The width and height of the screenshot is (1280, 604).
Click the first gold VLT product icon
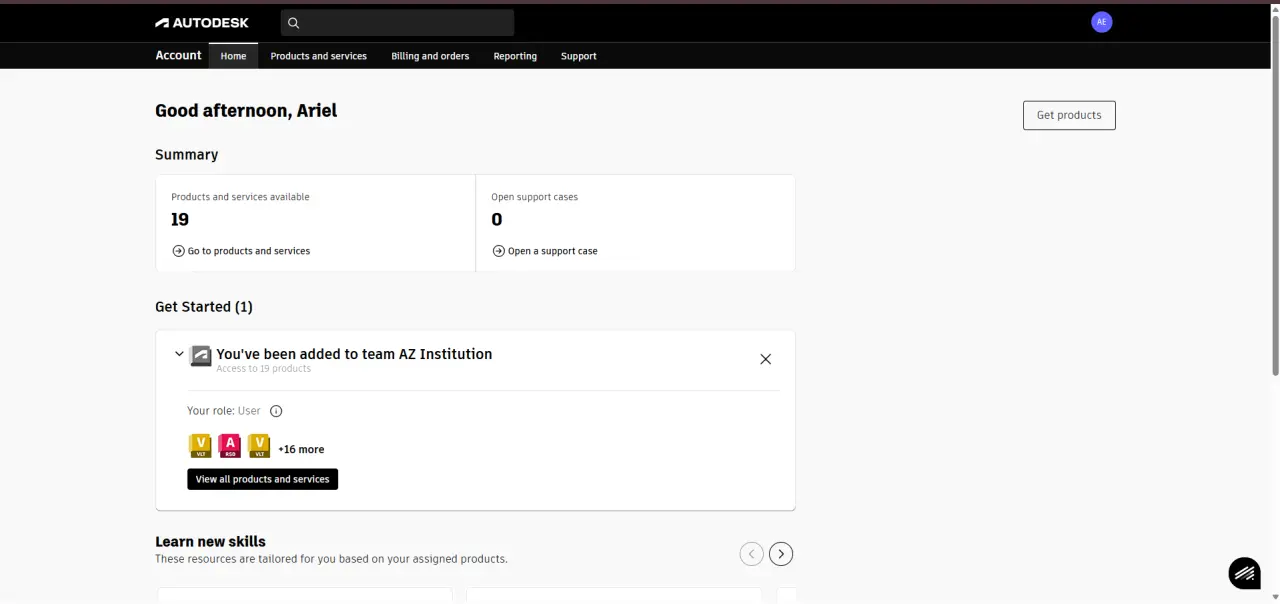[x=200, y=446]
